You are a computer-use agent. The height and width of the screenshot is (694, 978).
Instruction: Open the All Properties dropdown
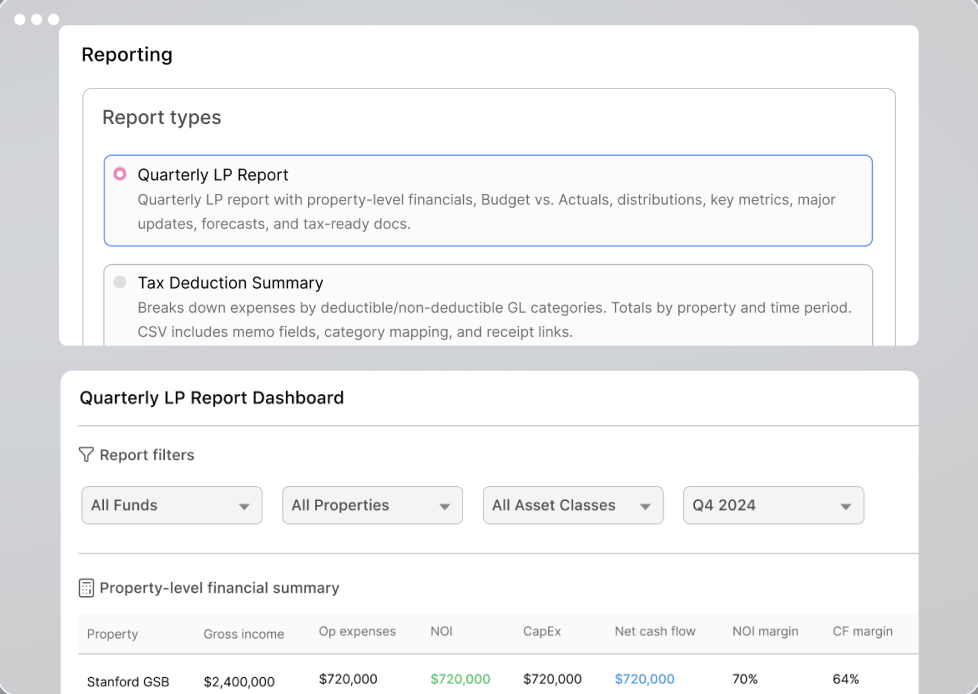tap(372, 505)
